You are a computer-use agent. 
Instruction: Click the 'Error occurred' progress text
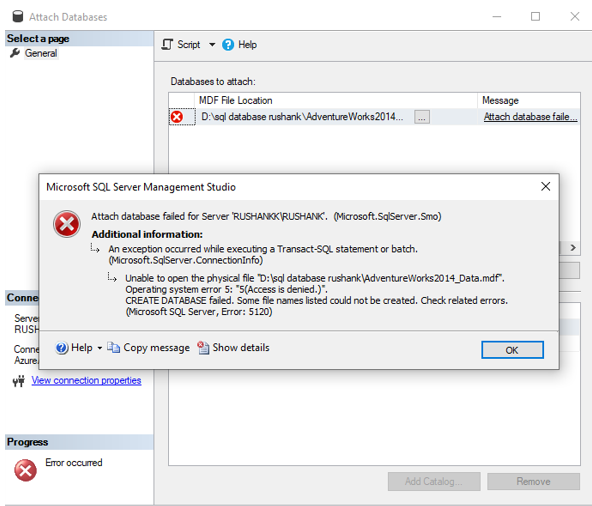point(74,463)
